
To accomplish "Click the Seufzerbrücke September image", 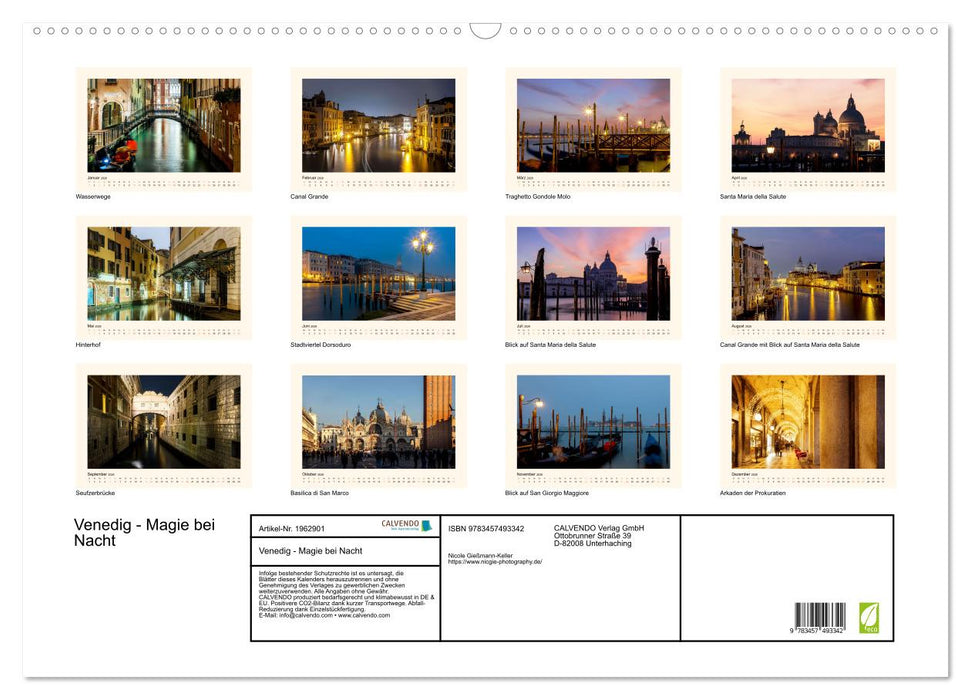I will [x=163, y=420].
